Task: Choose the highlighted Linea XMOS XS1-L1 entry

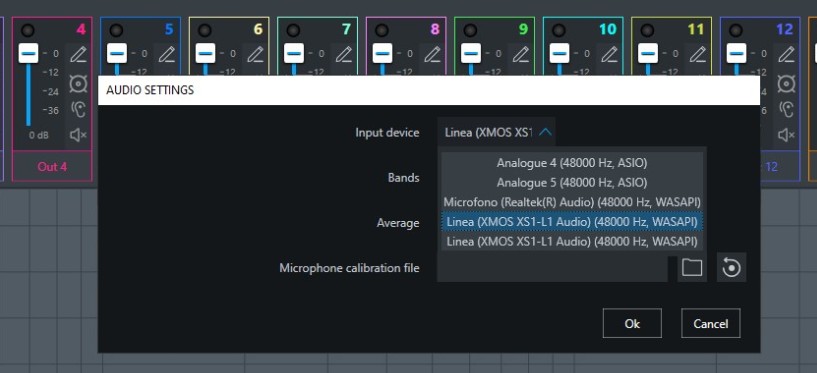Action: [x=572, y=222]
